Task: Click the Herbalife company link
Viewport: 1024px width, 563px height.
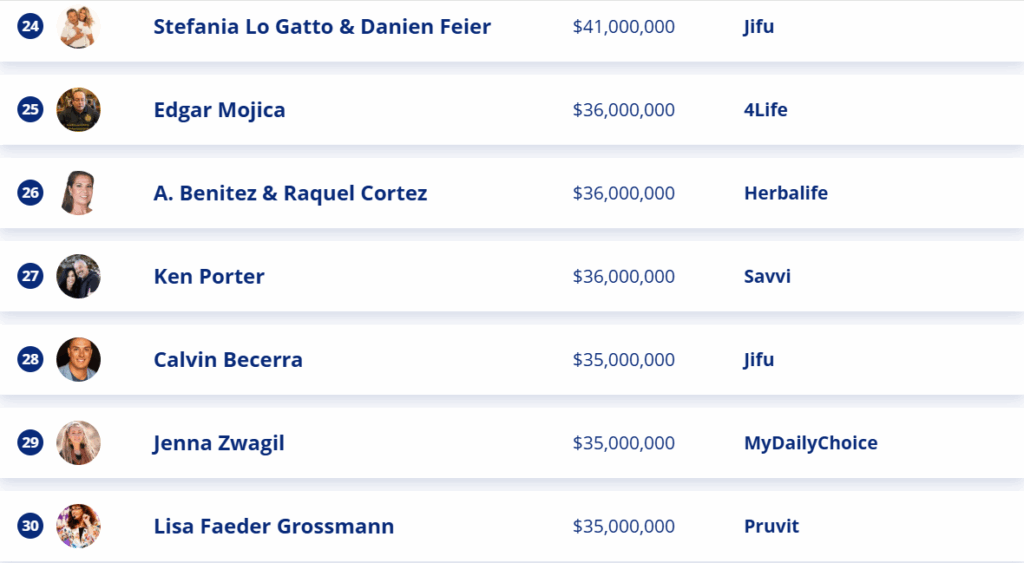Action: 786,193
